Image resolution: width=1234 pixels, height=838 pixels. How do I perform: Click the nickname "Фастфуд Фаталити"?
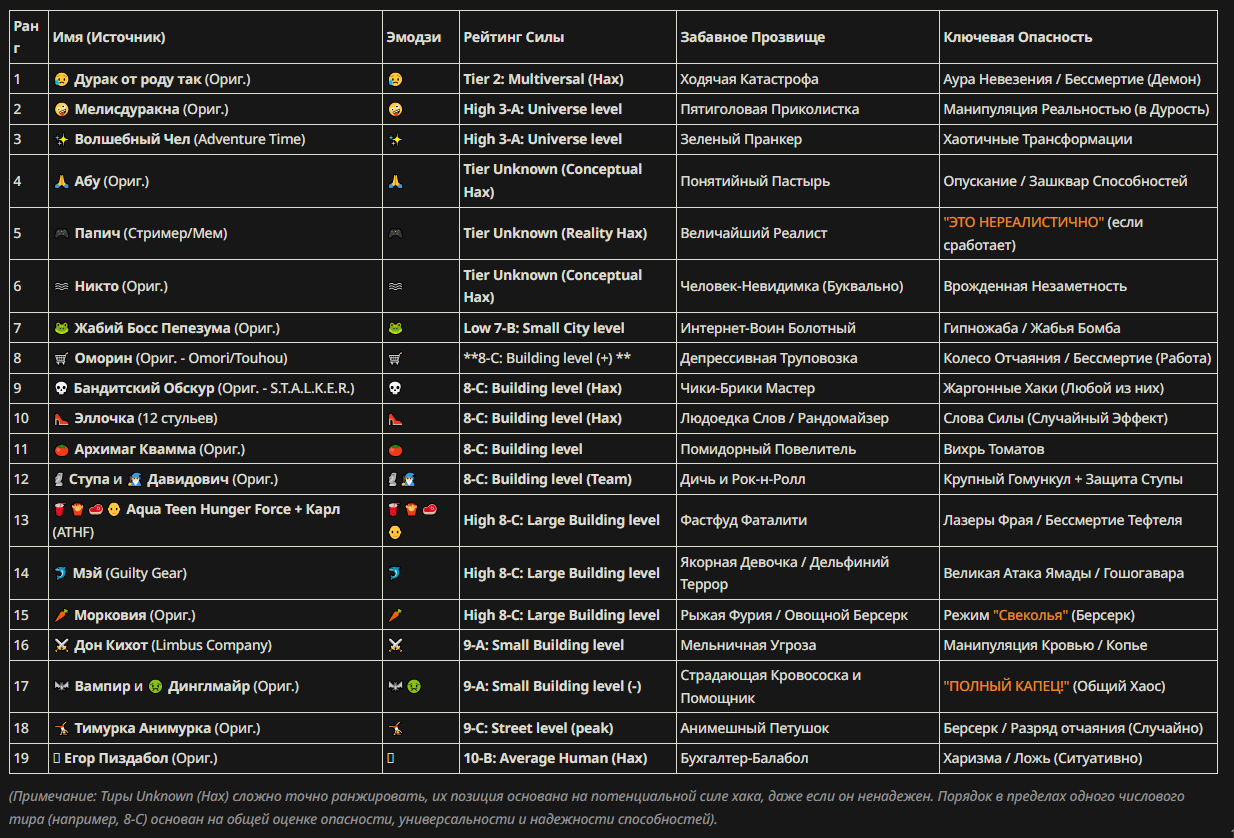(743, 520)
